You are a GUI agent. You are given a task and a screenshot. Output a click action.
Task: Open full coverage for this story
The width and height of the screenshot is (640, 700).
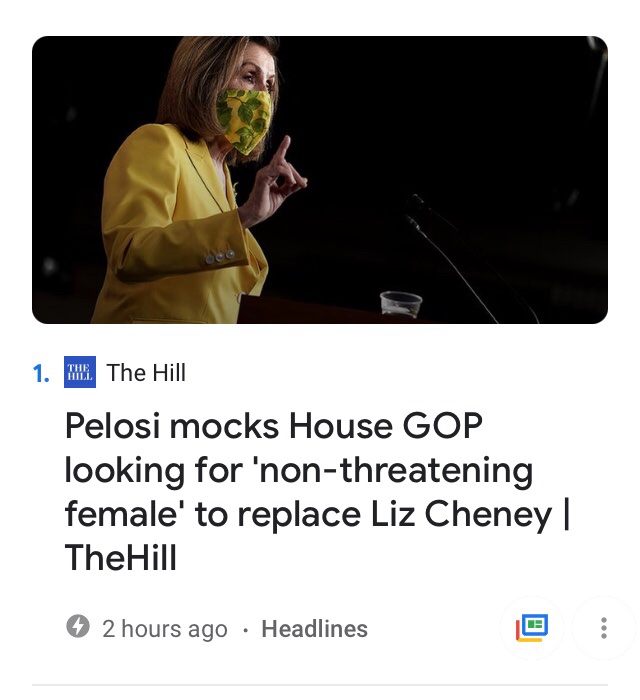(x=531, y=628)
